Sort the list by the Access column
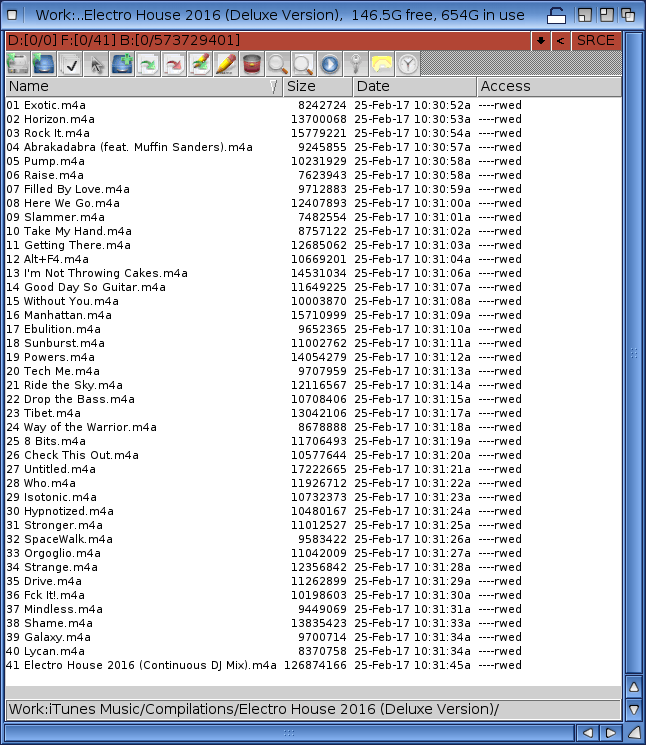This screenshot has width=646, height=745. tap(549, 86)
